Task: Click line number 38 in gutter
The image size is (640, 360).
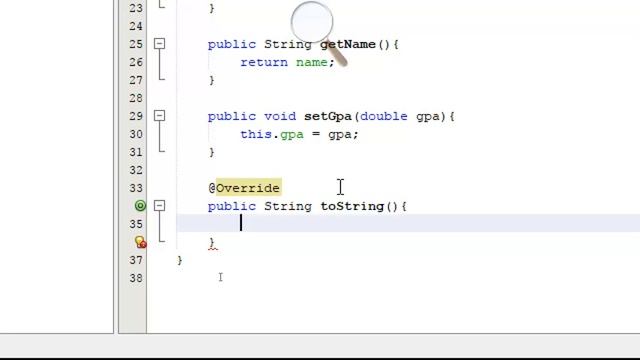Action: [136, 278]
